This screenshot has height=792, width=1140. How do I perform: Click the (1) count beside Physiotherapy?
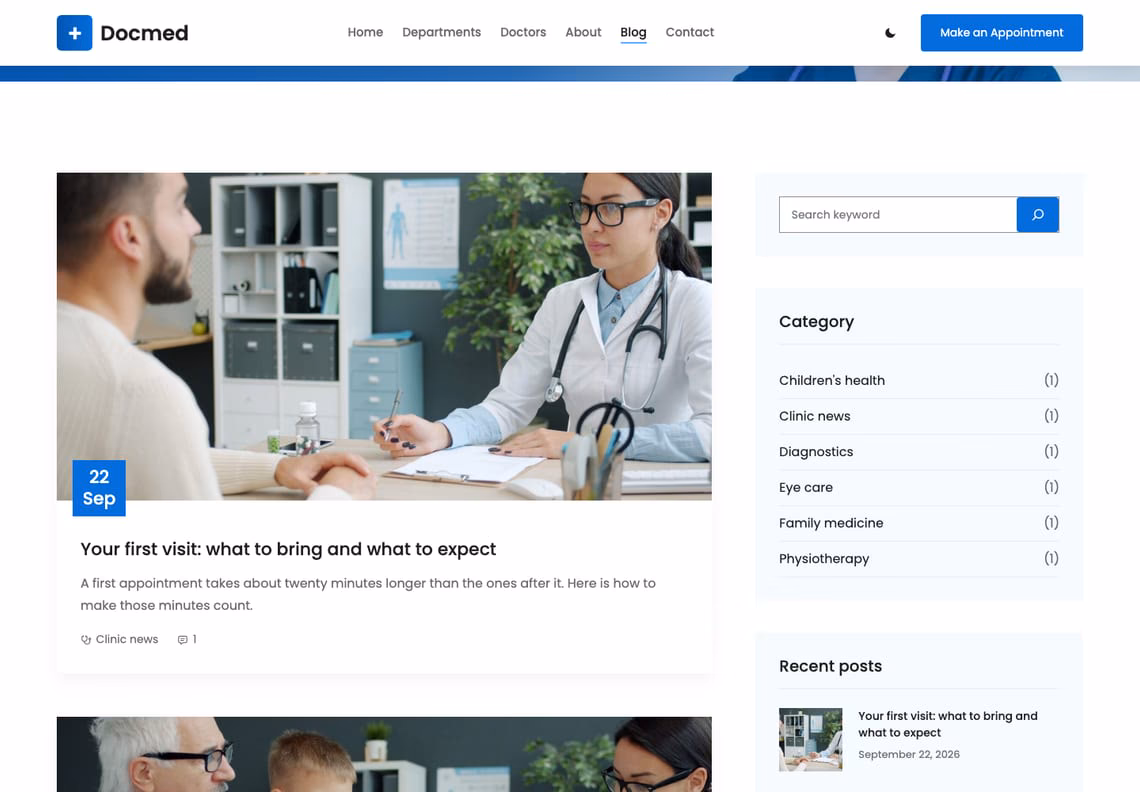1051,559
